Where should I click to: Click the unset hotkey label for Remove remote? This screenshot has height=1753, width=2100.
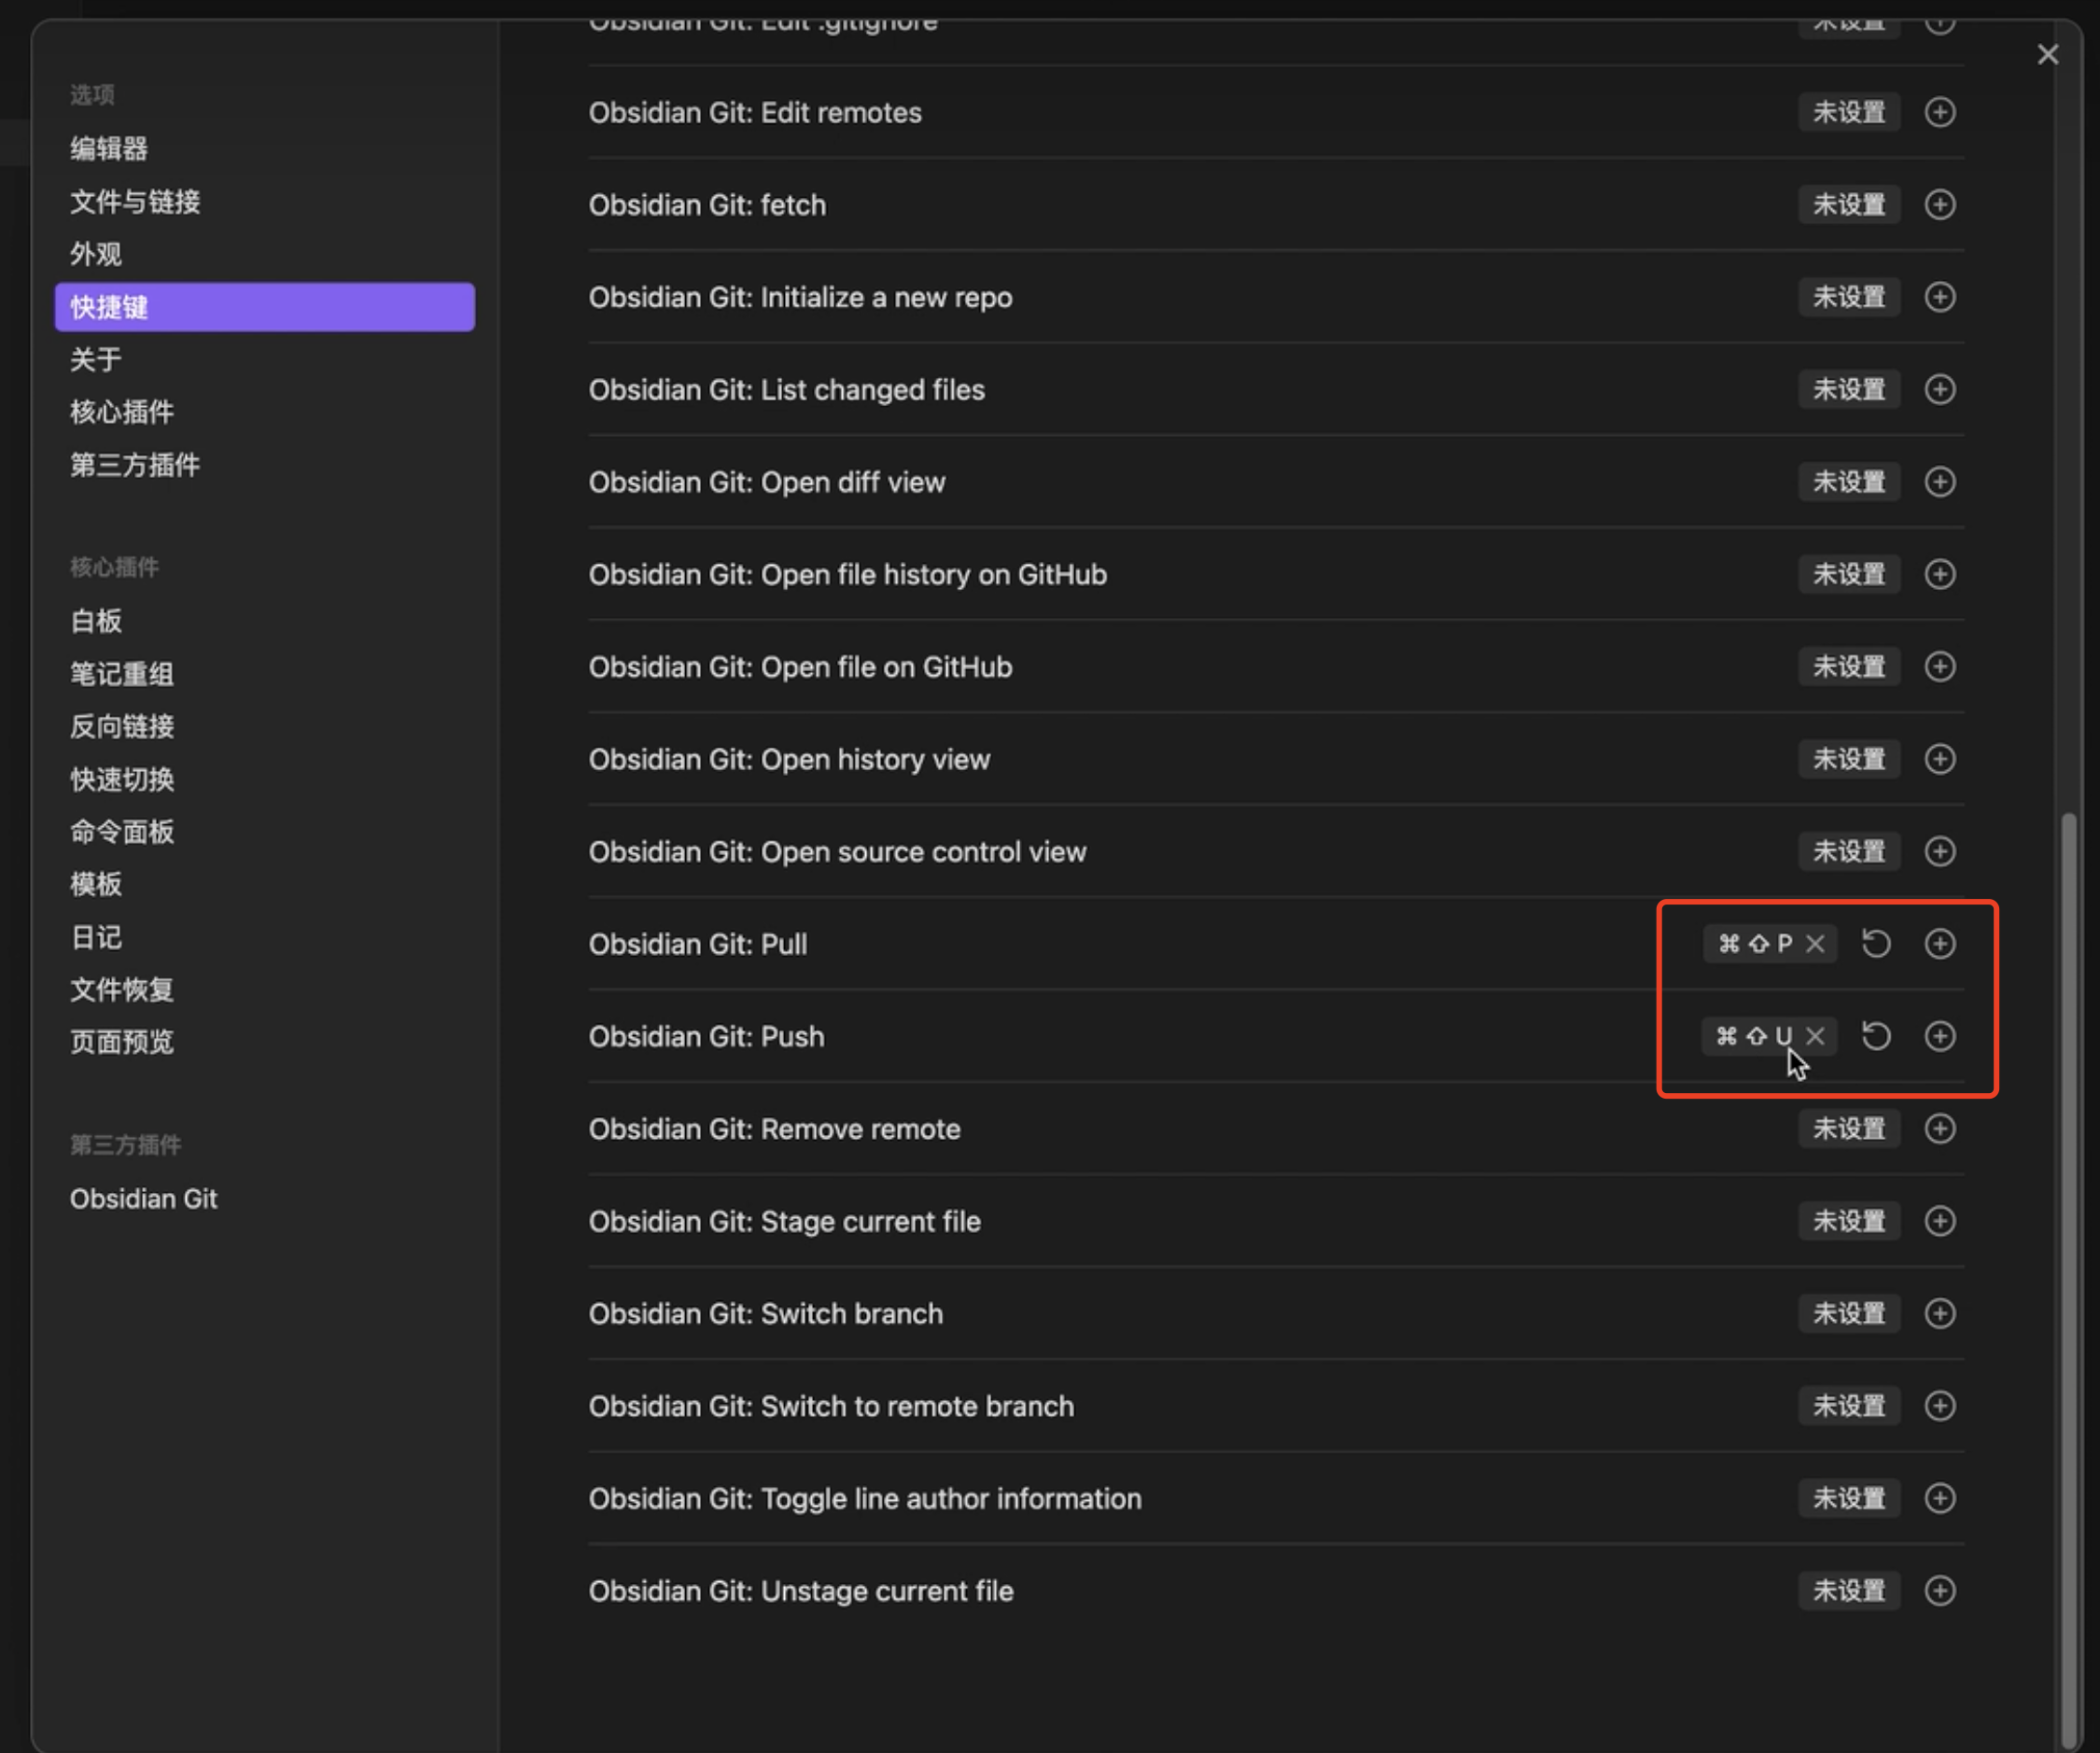pyautogui.click(x=1848, y=1129)
